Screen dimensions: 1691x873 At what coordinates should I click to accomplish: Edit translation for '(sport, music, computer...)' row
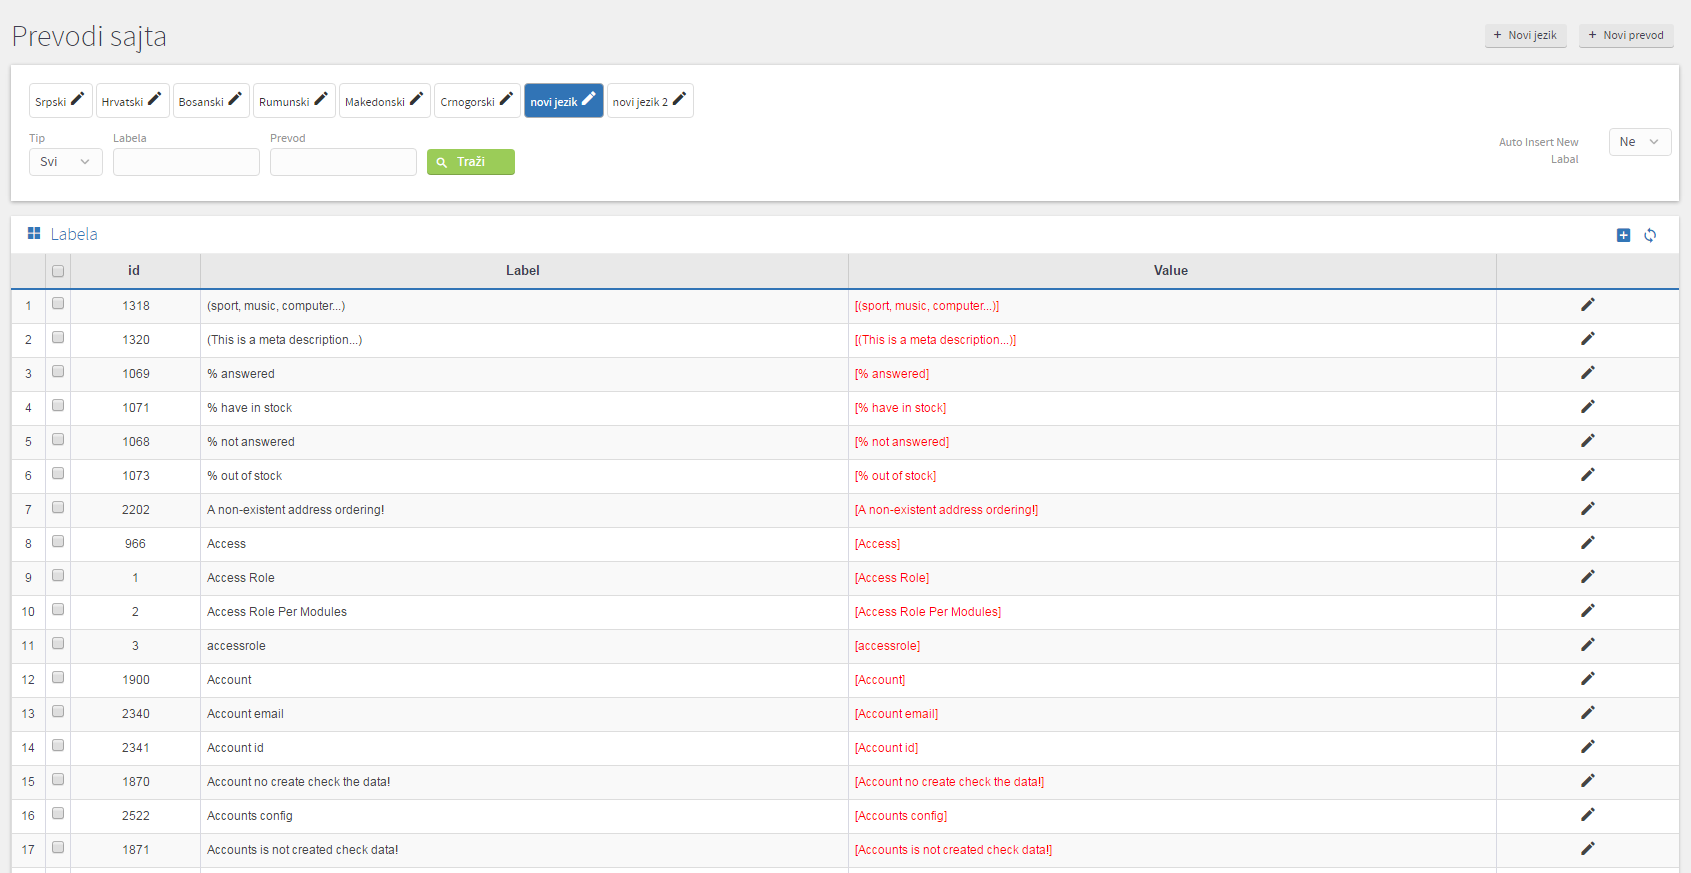coord(1587,305)
